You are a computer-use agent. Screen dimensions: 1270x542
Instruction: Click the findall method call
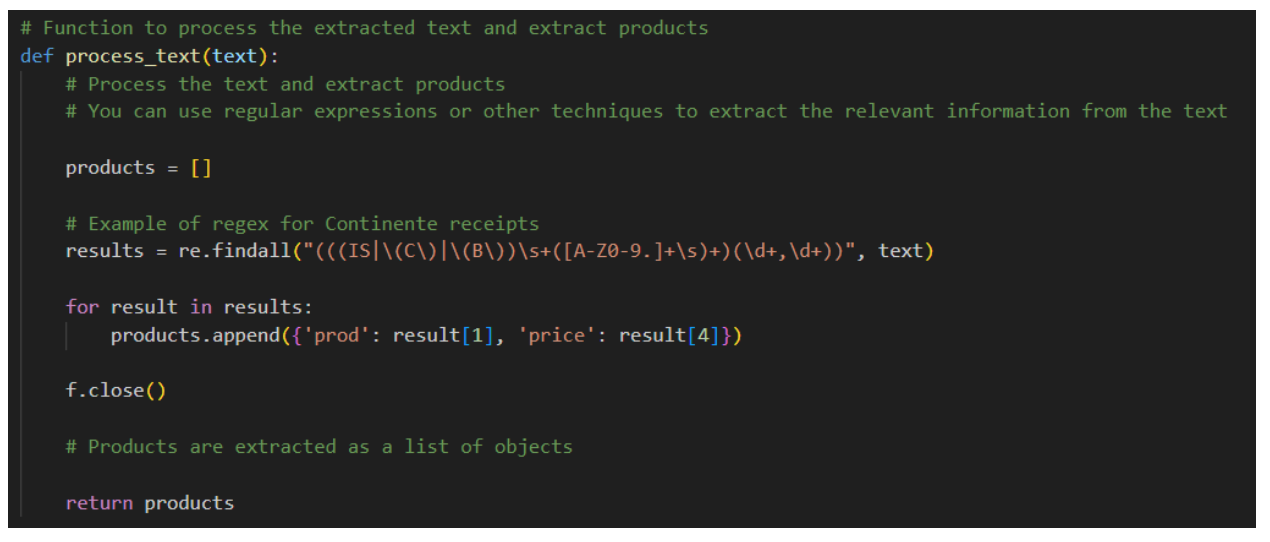pos(252,251)
